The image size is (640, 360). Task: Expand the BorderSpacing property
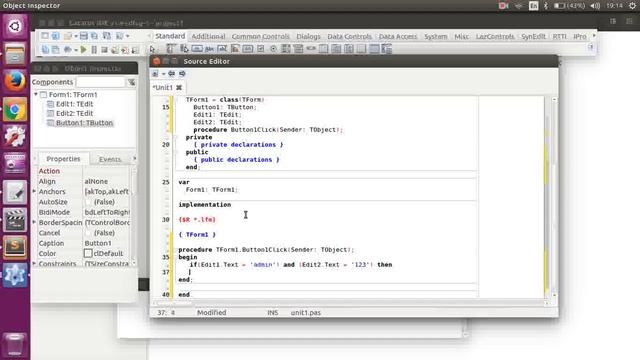(x=35, y=222)
